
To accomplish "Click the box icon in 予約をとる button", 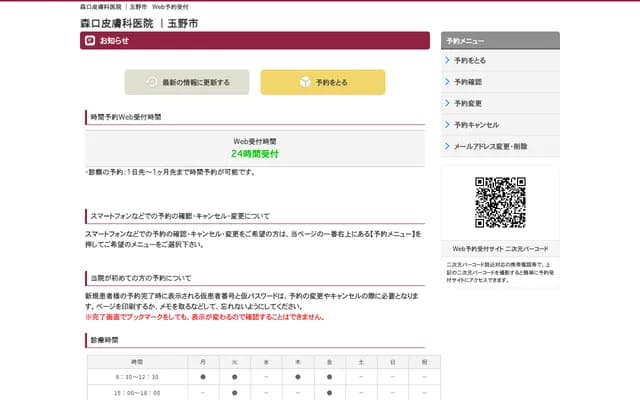I will pyautogui.click(x=305, y=82).
